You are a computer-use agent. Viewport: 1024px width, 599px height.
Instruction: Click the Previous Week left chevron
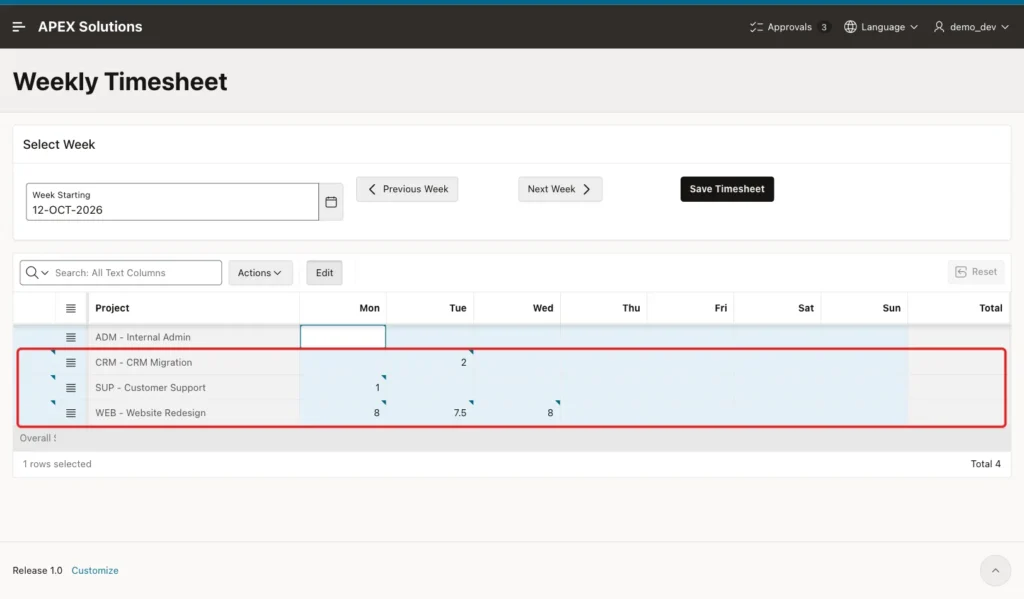(x=372, y=189)
